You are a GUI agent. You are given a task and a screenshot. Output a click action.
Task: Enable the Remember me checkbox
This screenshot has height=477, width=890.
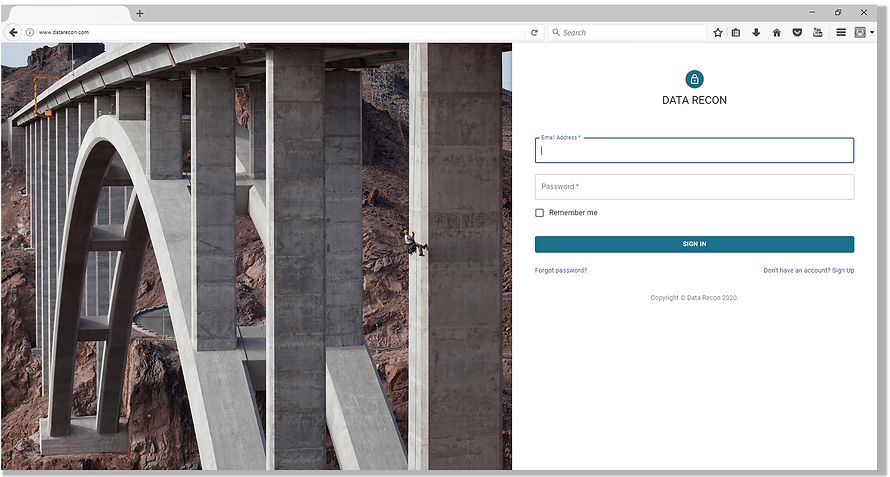click(x=540, y=213)
